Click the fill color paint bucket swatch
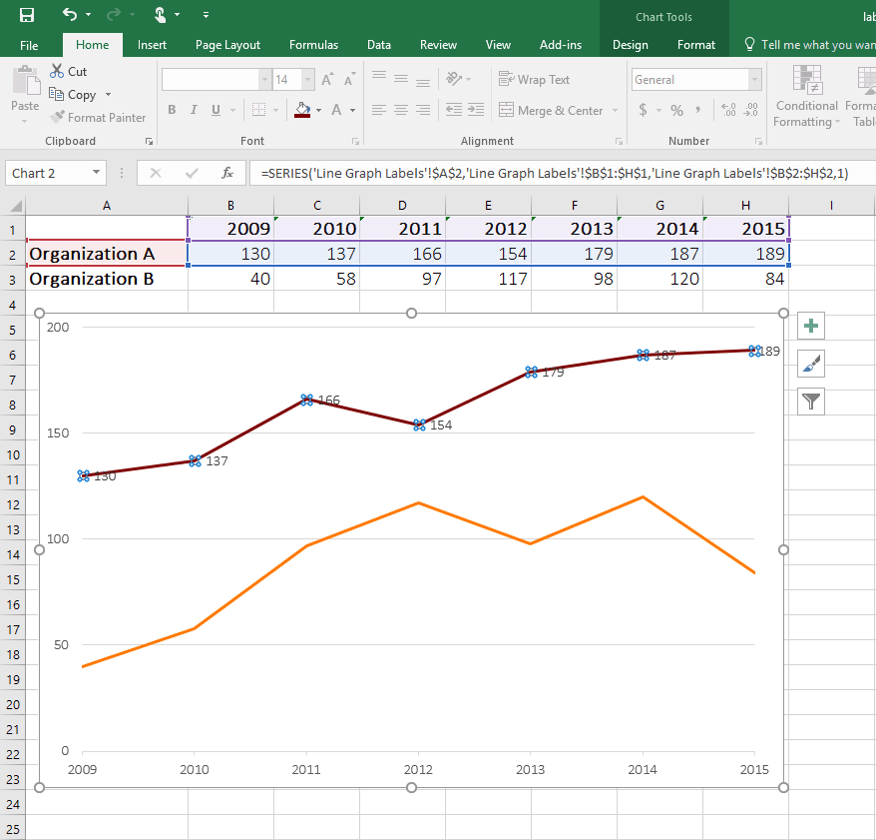876x840 pixels. (x=302, y=110)
